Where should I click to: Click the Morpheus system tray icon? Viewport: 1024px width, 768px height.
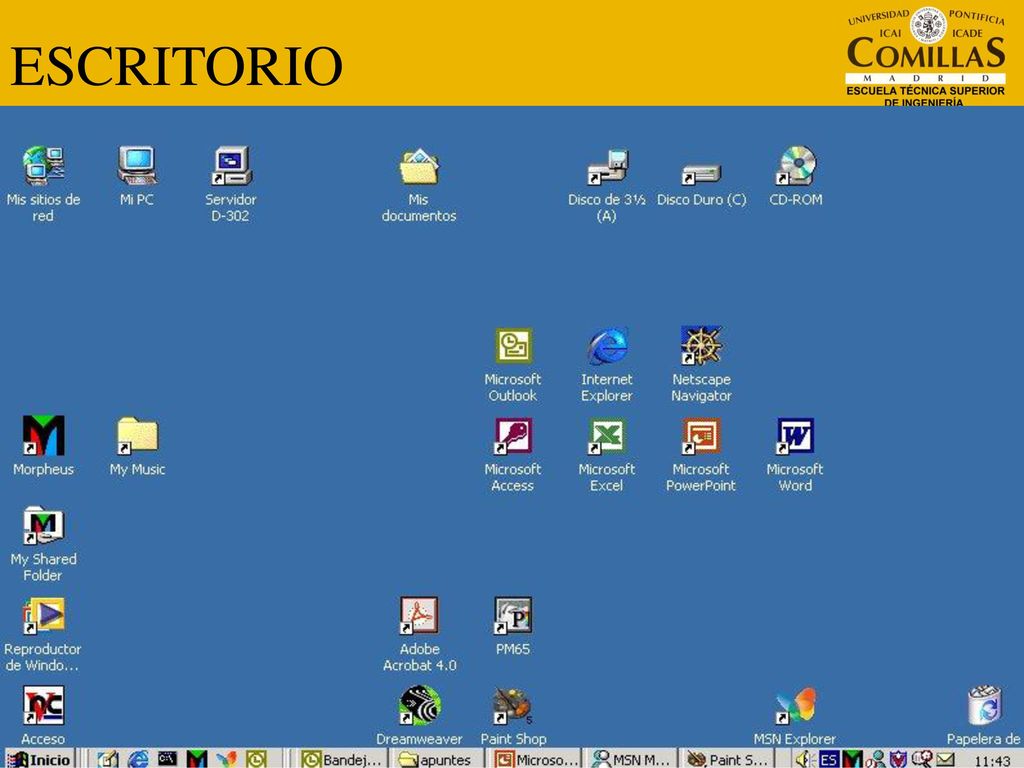click(852, 760)
